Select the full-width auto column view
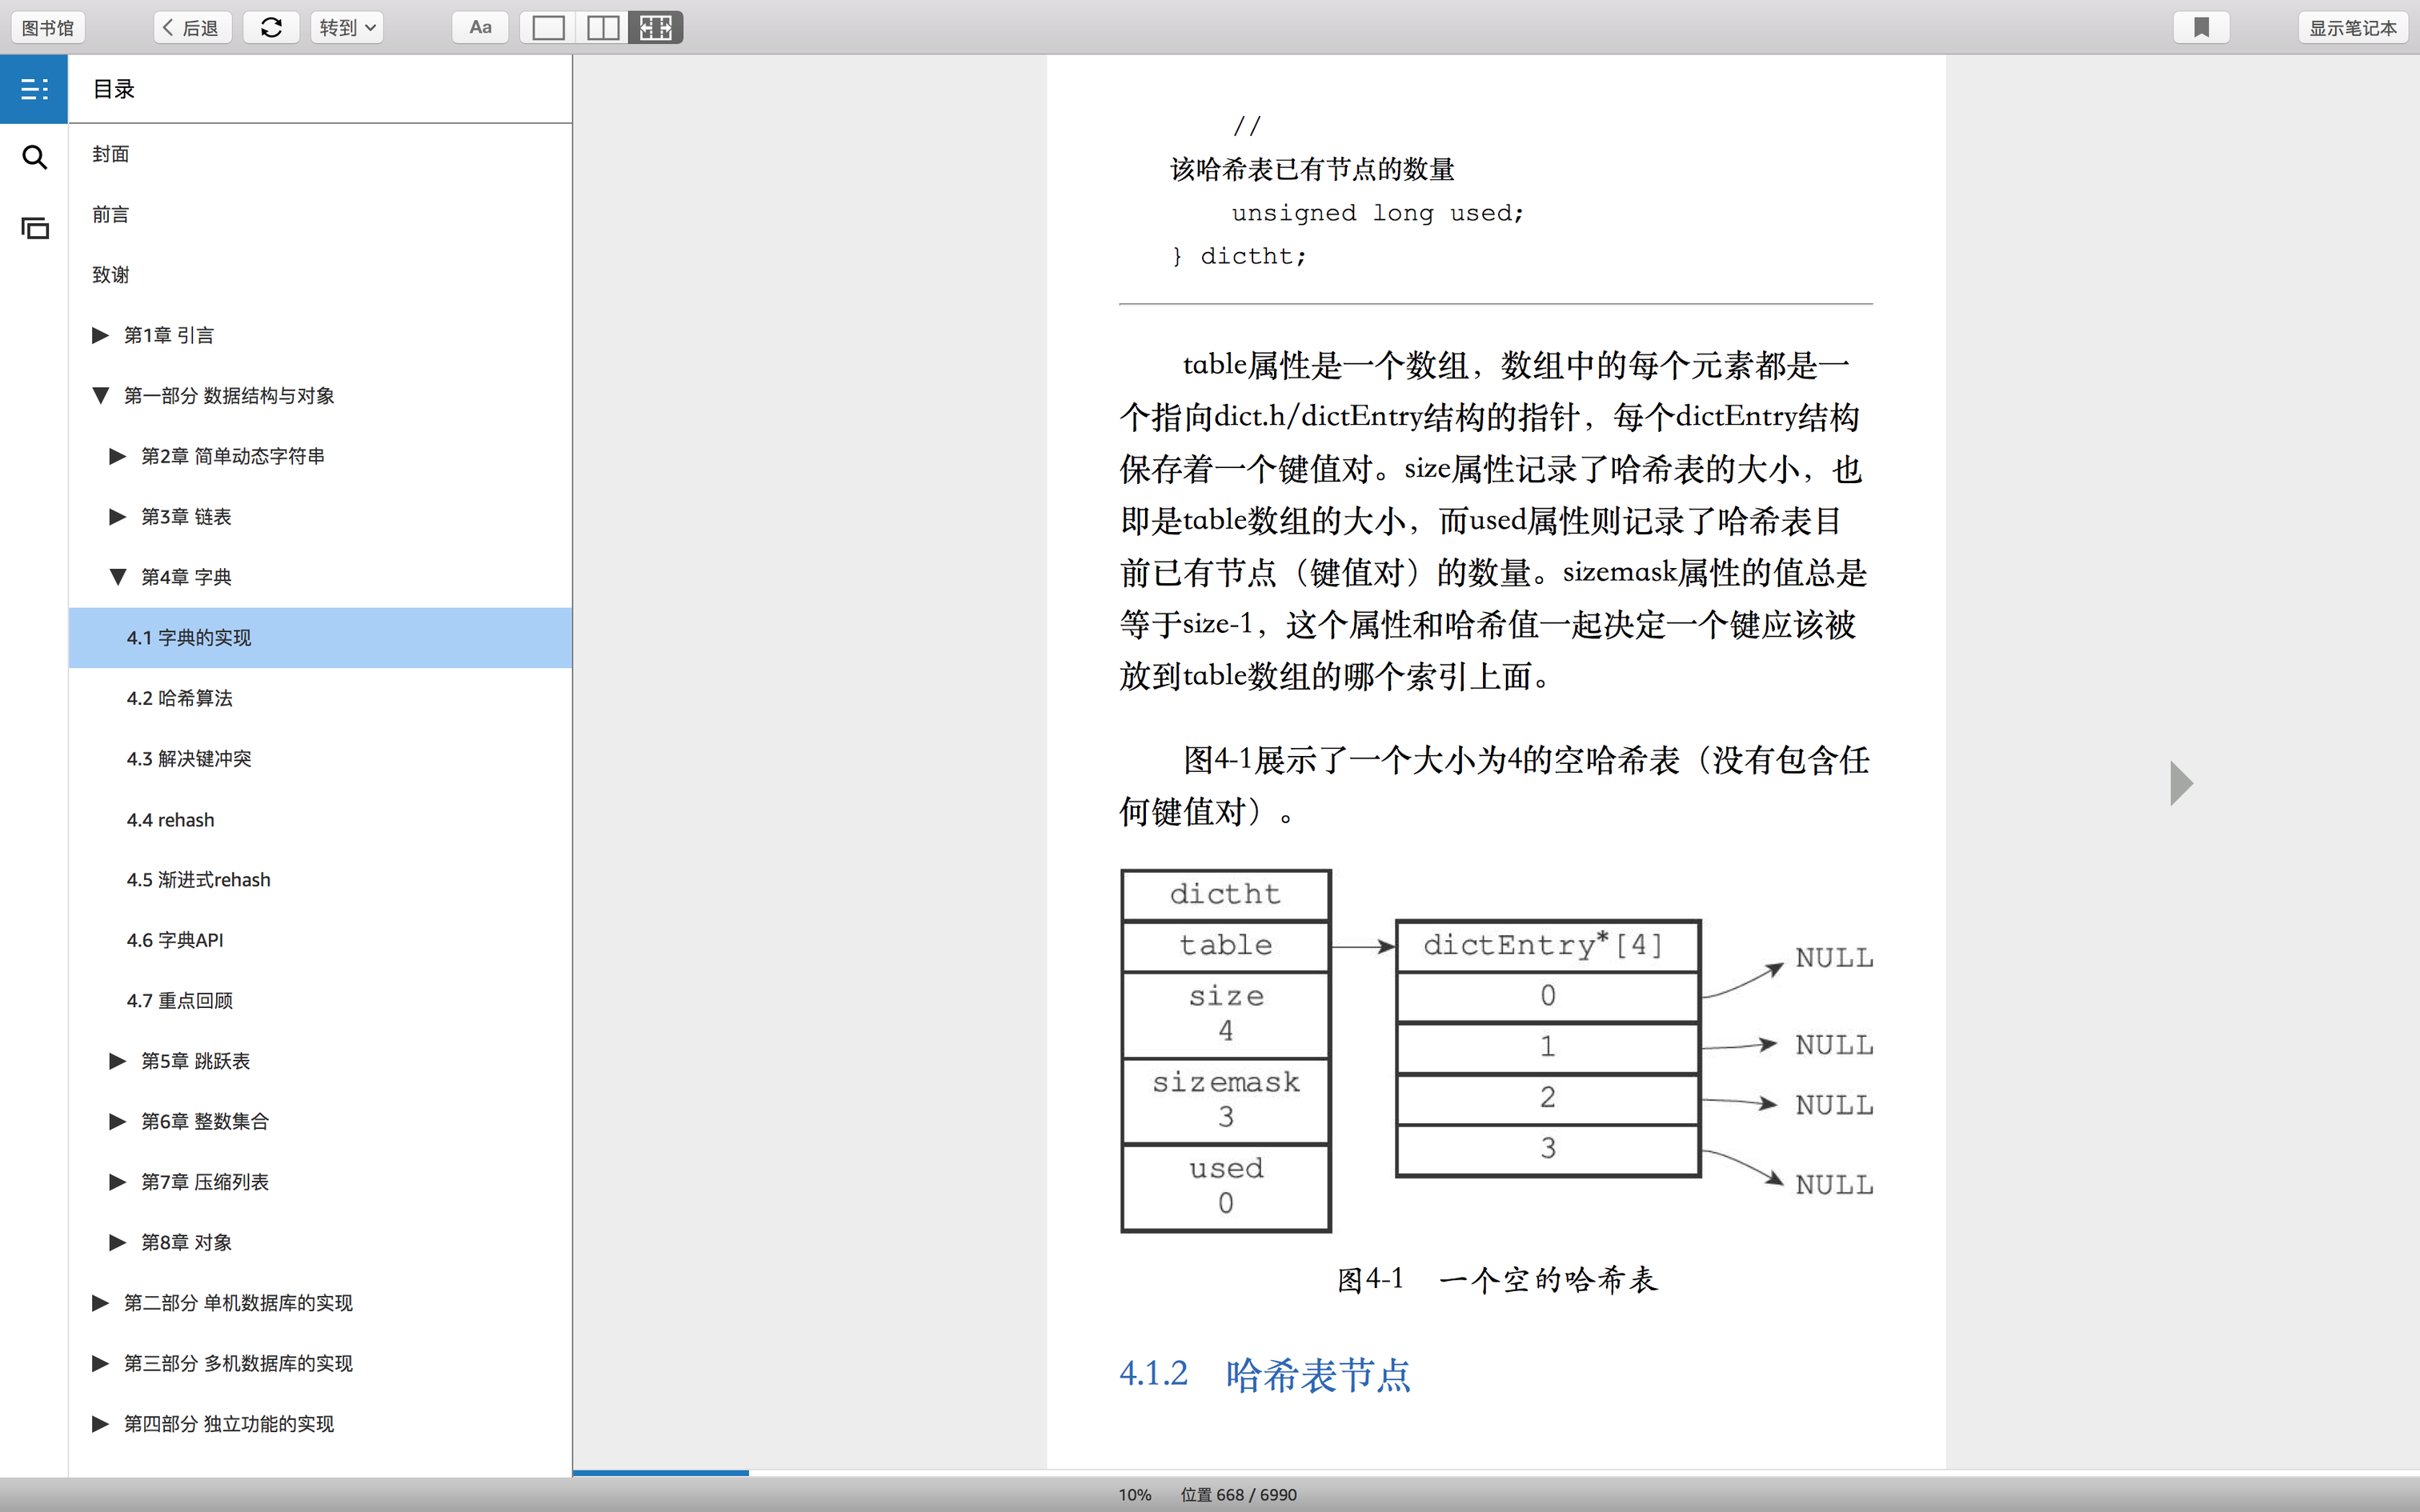Screen dimensions: 2420x1512 tap(656, 28)
